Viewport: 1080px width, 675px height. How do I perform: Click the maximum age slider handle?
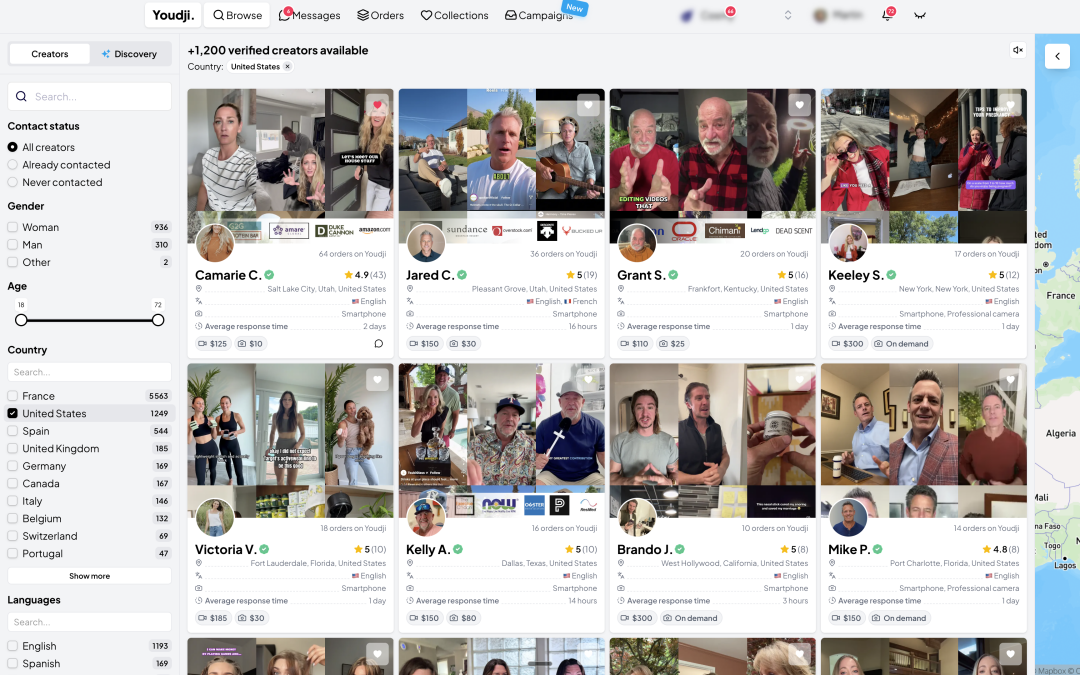tap(158, 320)
